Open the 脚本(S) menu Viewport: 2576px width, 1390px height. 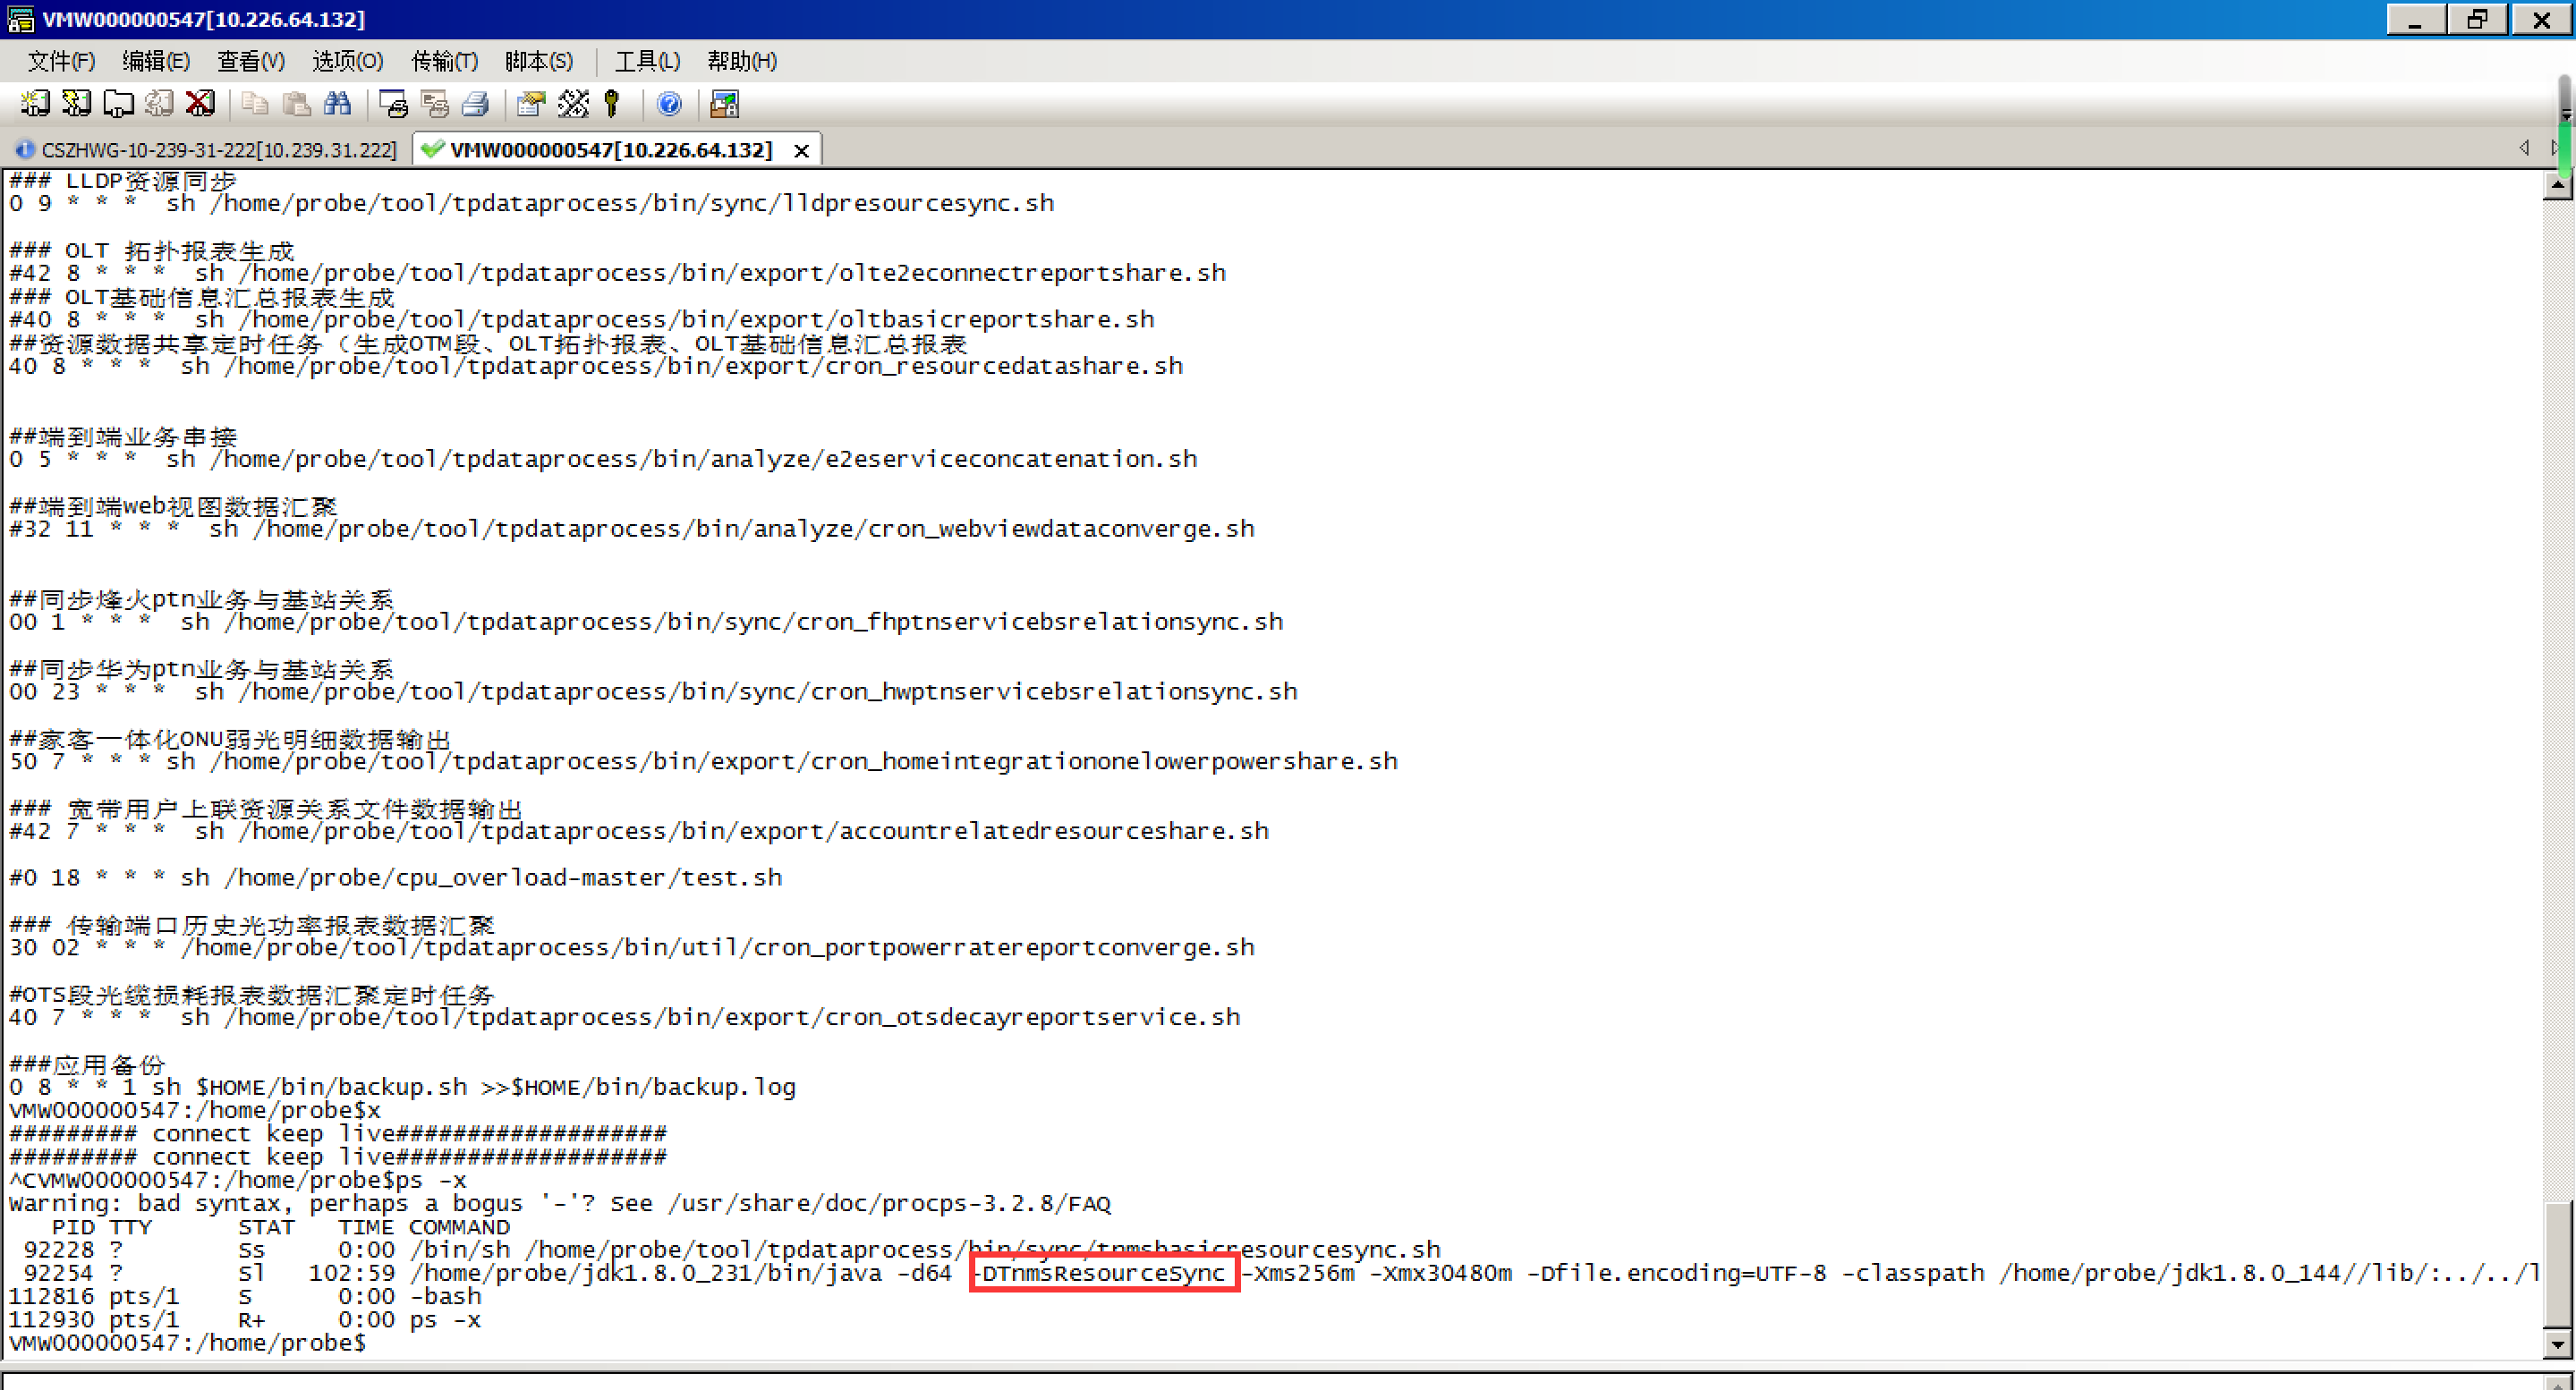coord(538,61)
